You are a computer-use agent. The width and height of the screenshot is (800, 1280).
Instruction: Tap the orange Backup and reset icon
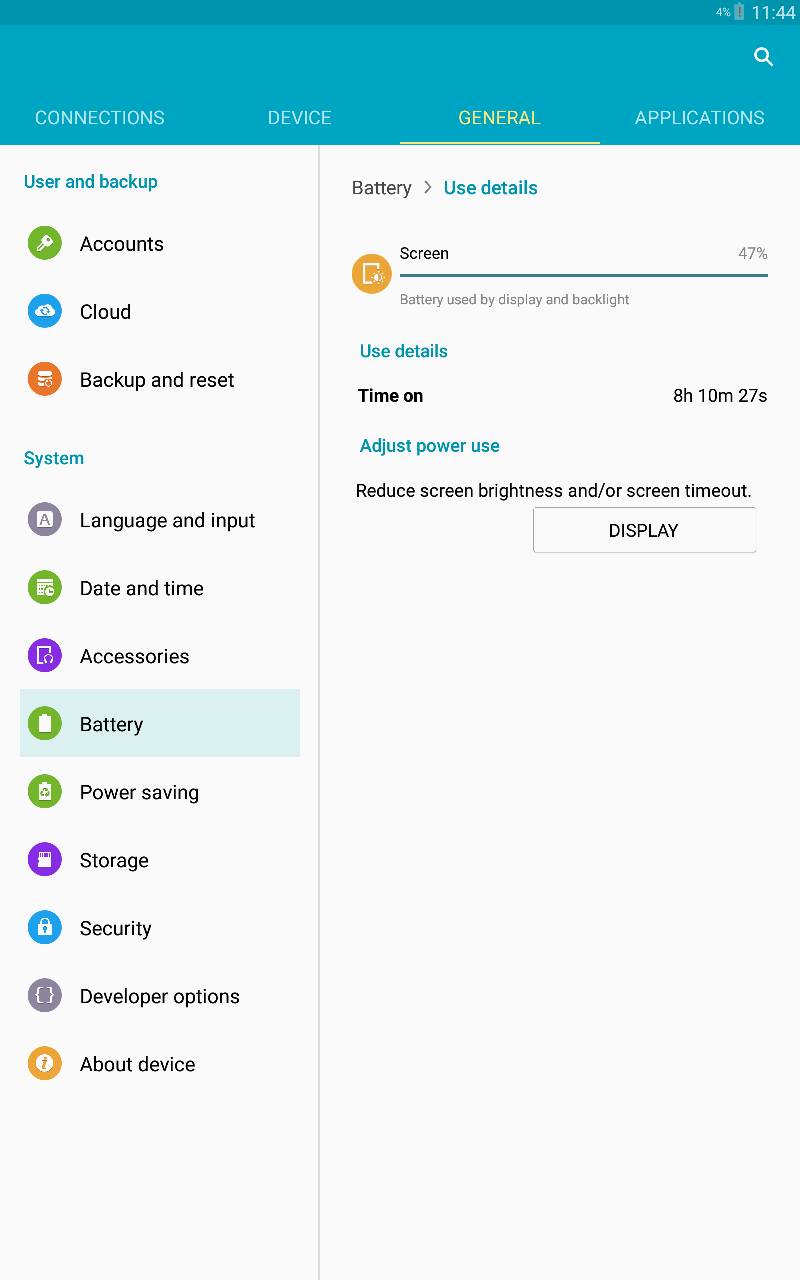tap(44, 379)
